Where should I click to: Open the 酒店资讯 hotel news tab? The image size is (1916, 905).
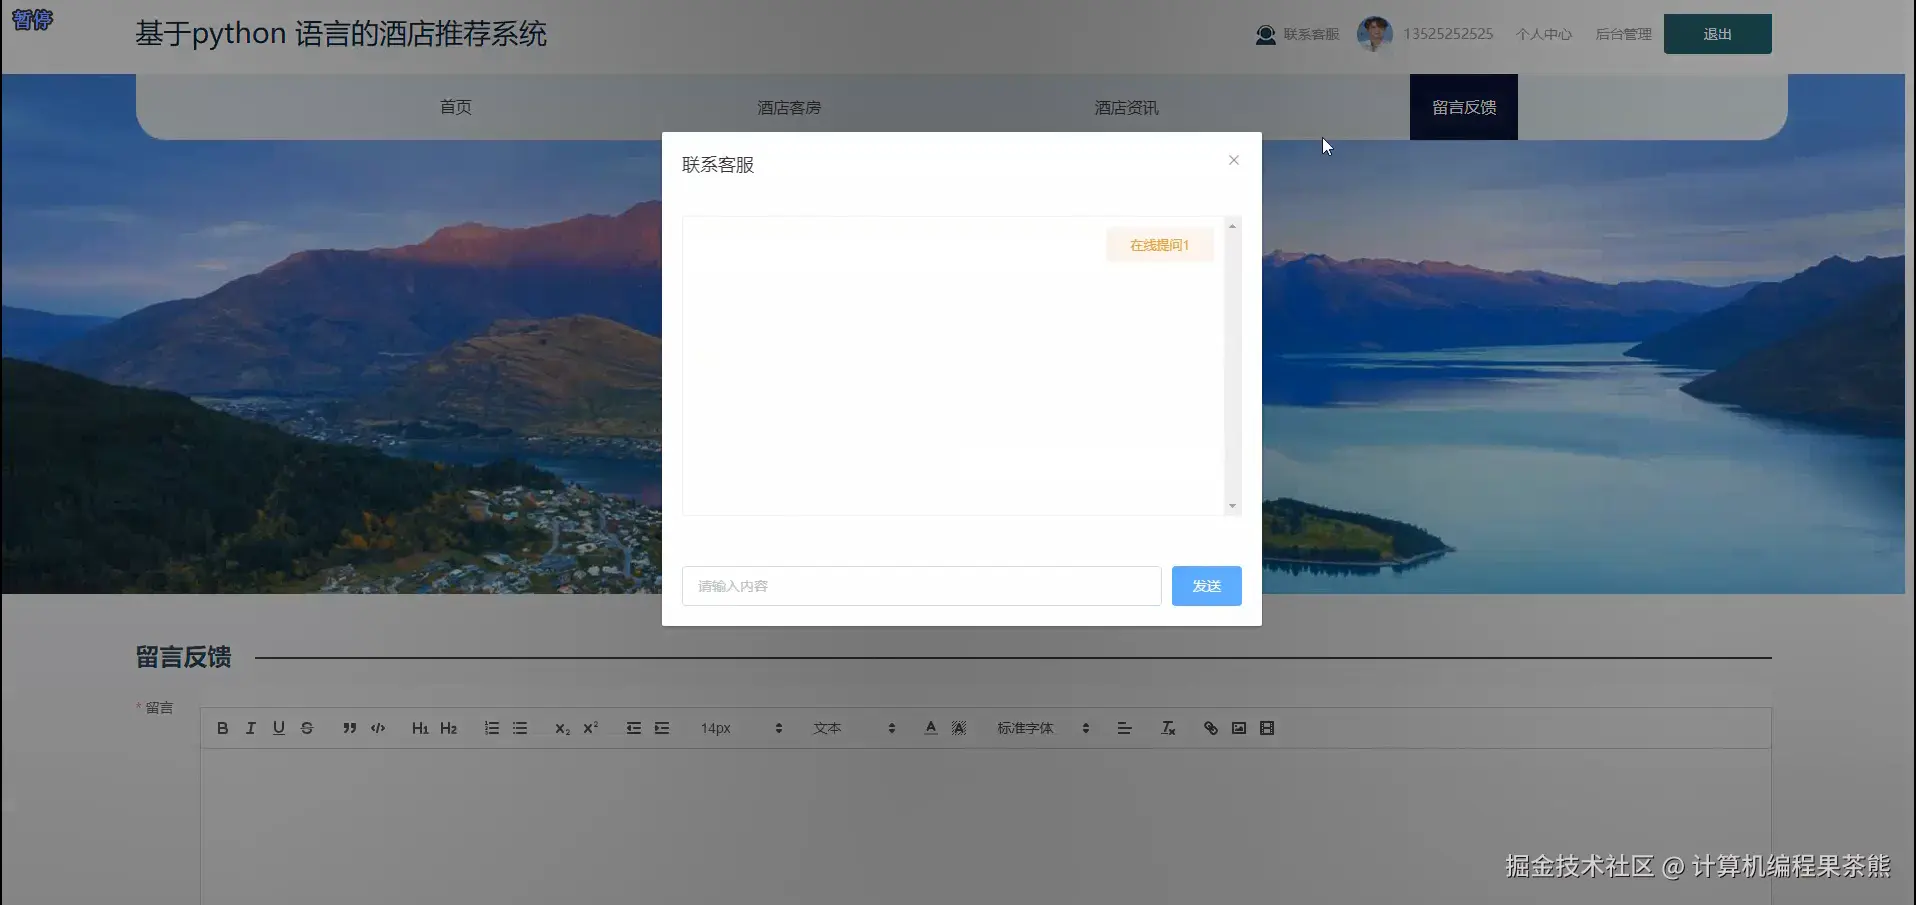click(1127, 107)
